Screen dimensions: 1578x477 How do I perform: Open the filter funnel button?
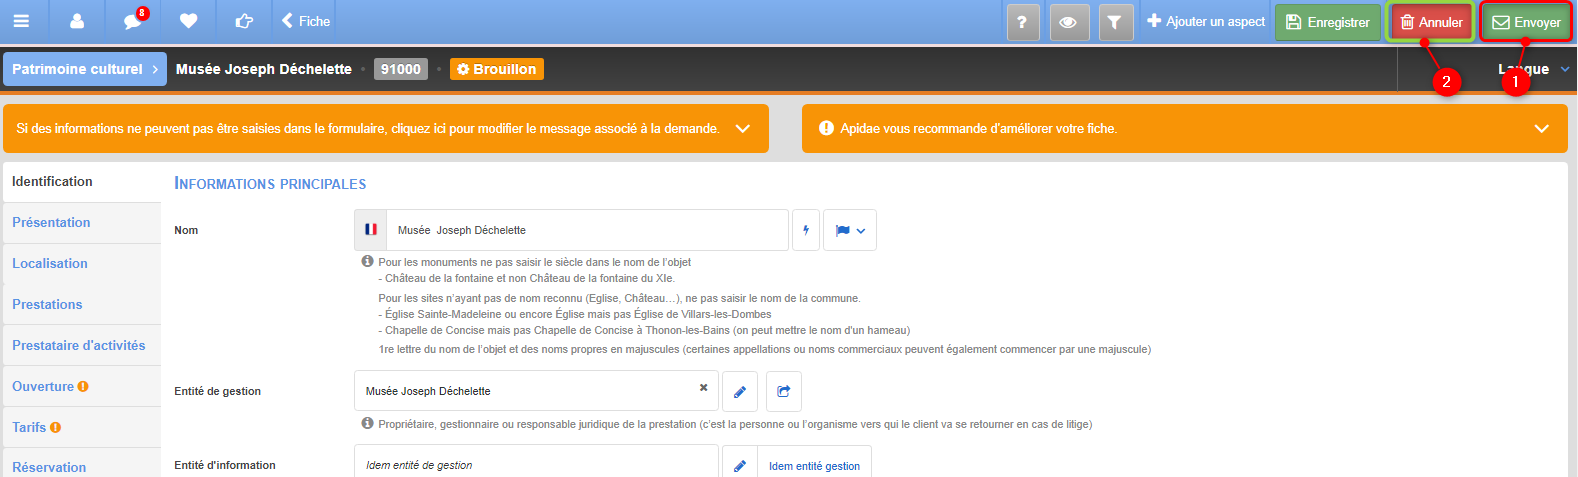click(x=1114, y=22)
